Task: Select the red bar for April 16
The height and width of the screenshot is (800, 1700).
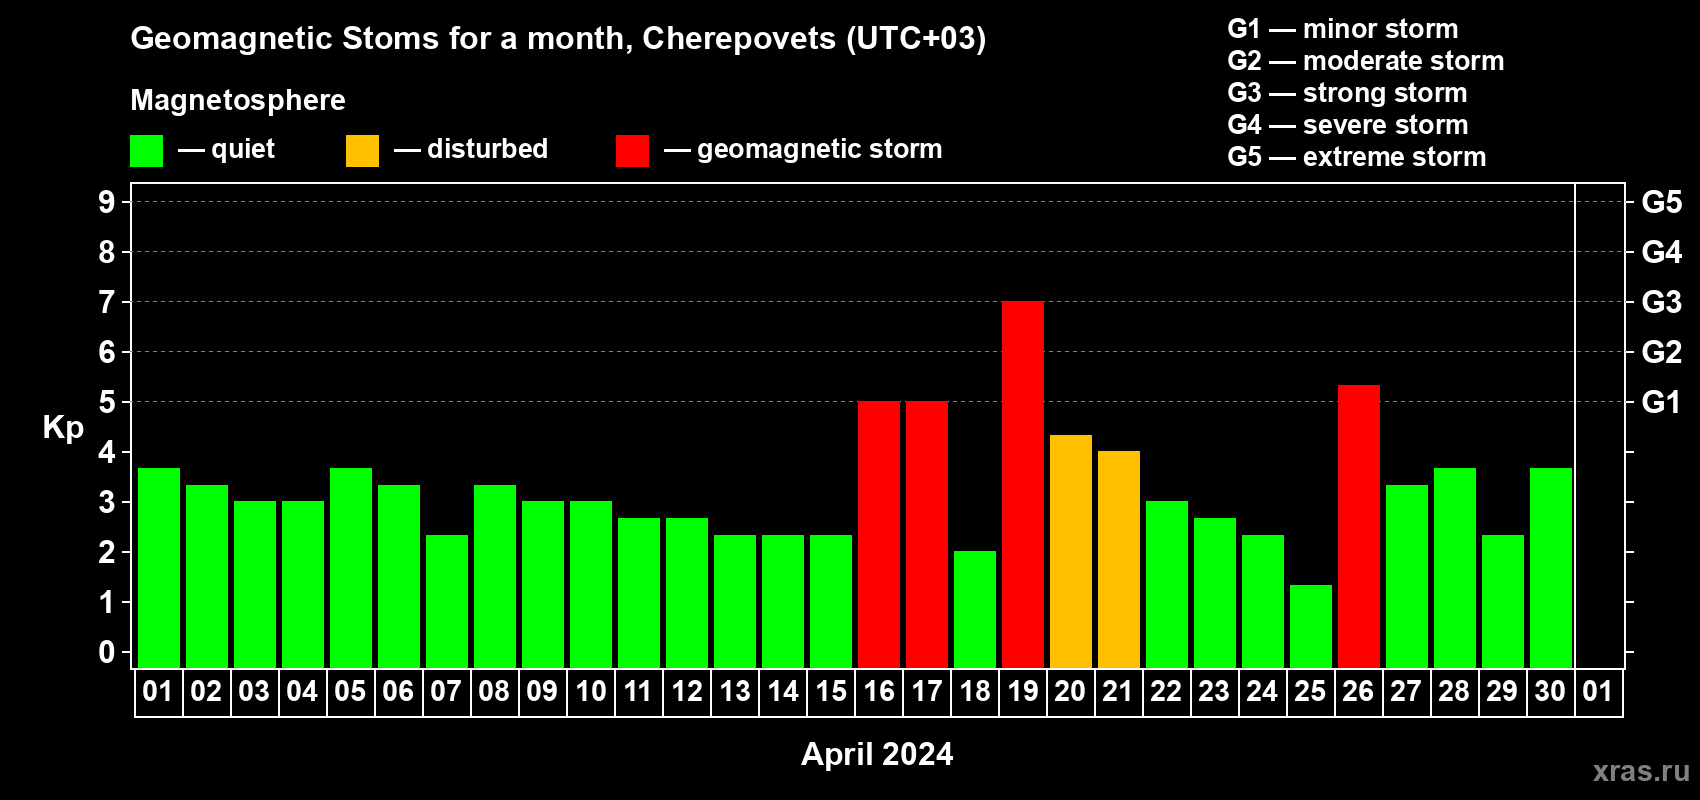Action: [879, 534]
